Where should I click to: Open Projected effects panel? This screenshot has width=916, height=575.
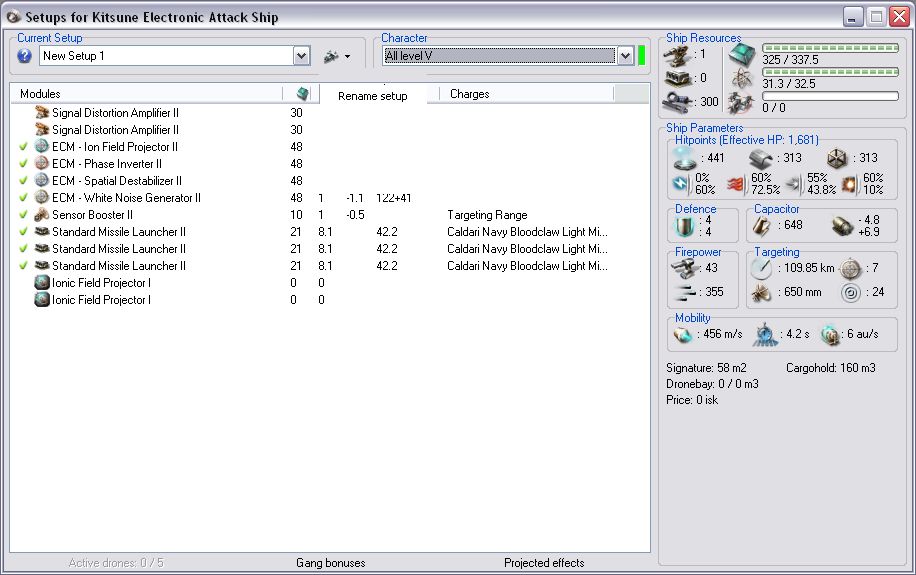[544, 563]
